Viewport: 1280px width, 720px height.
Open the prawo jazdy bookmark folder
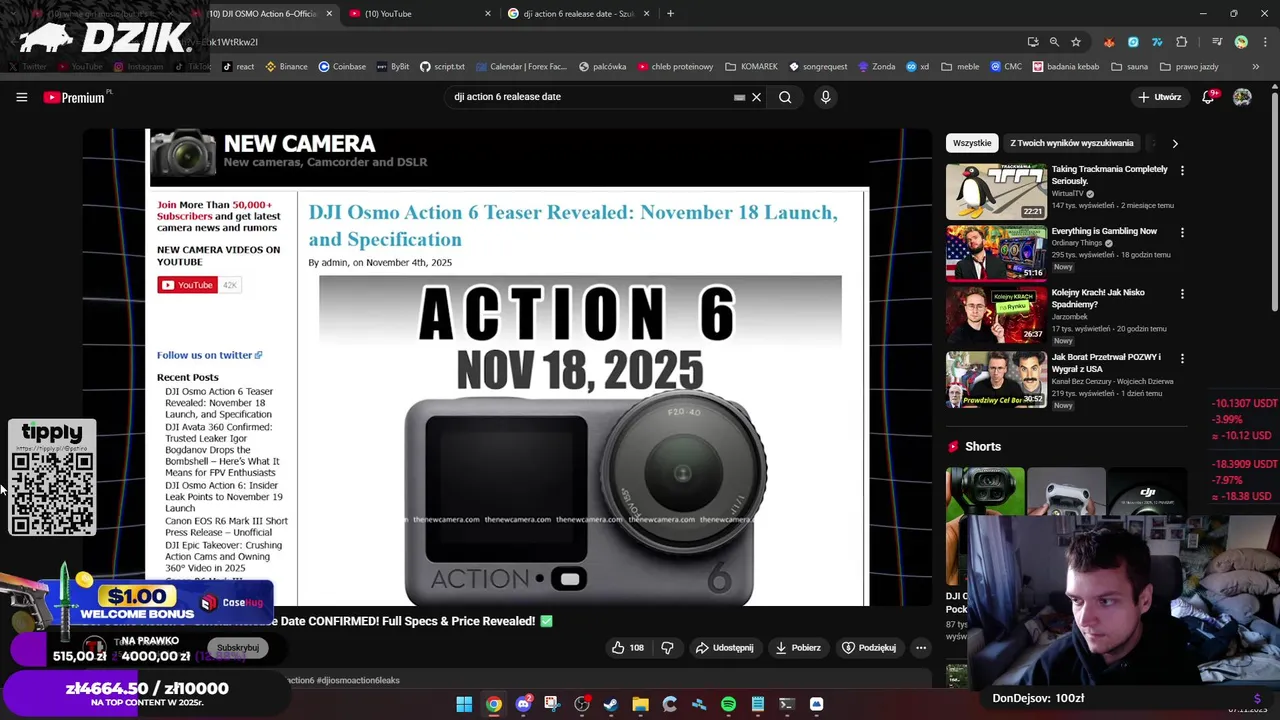pos(1189,67)
